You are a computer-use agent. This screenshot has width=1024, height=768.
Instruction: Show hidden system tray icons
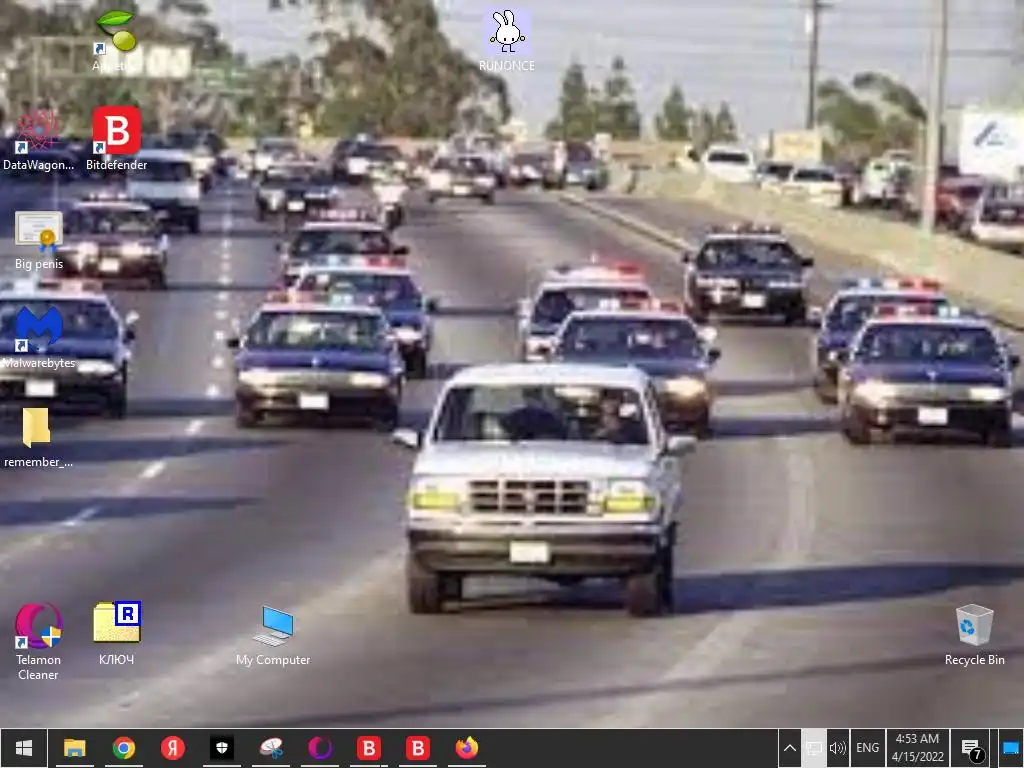point(790,748)
